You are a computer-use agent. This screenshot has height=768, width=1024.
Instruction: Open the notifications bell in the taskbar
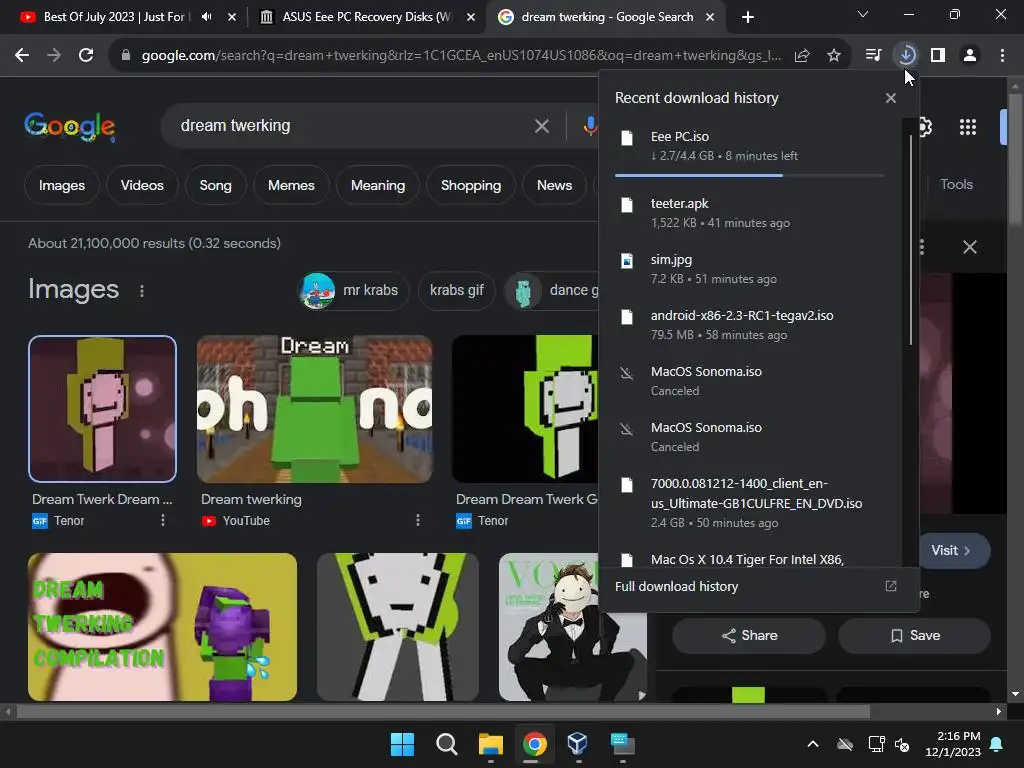click(997, 744)
